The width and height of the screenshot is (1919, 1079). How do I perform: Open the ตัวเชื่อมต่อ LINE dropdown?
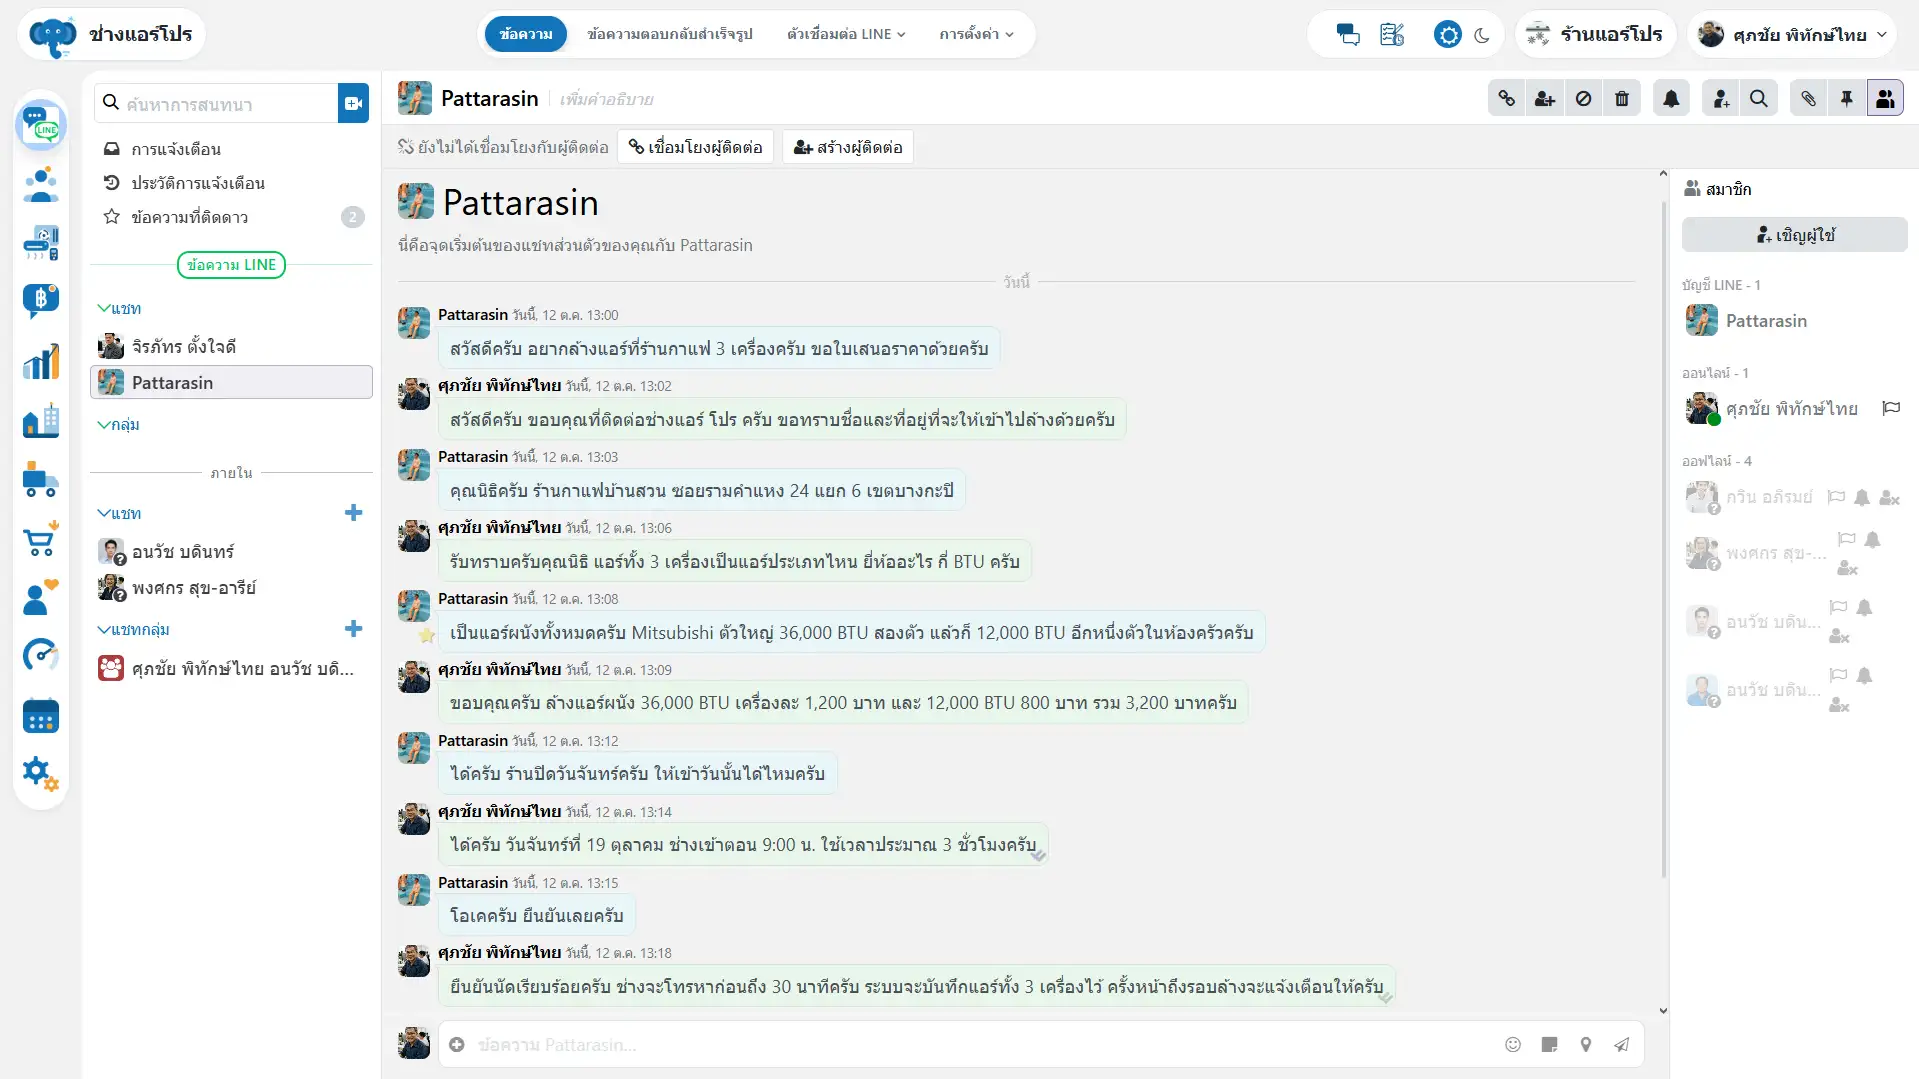(846, 34)
